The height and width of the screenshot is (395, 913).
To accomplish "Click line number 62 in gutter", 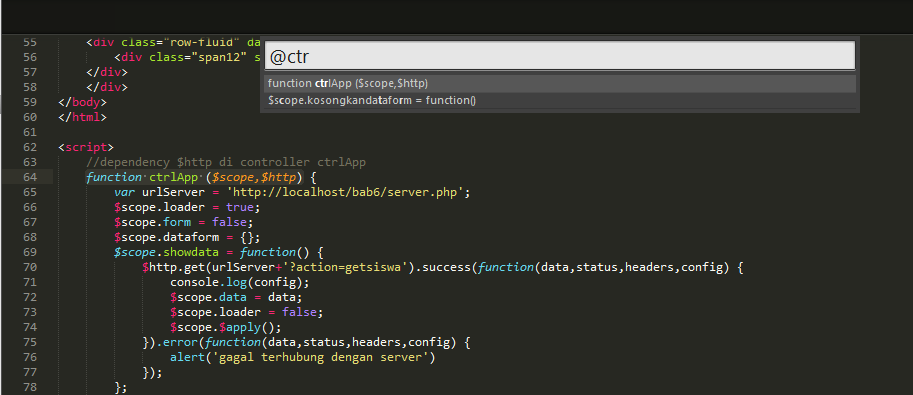I will [30, 147].
